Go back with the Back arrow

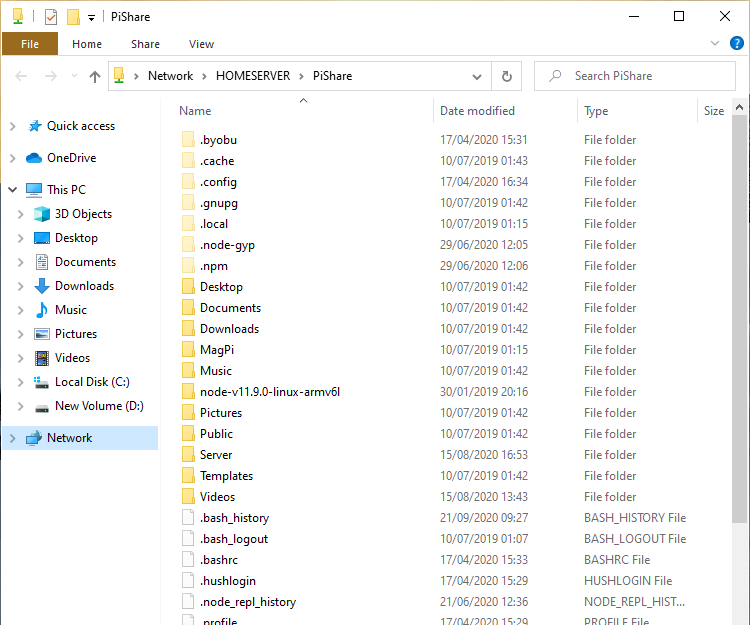[x=22, y=76]
